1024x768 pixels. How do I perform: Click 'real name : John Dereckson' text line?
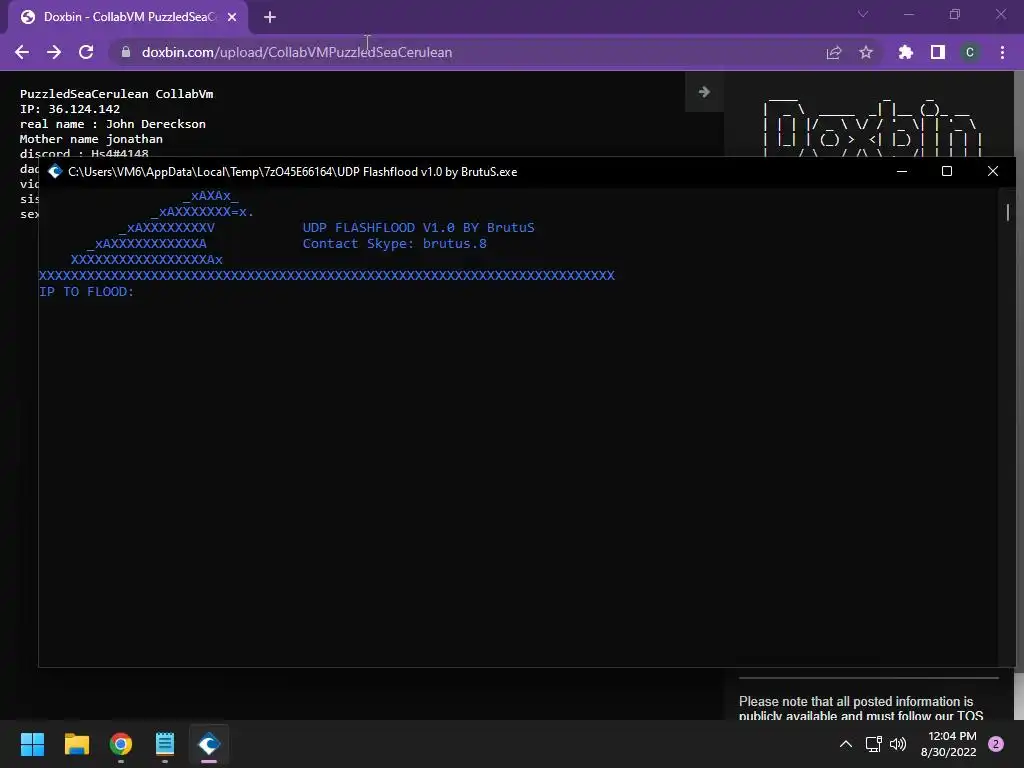pyautogui.click(x=112, y=124)
